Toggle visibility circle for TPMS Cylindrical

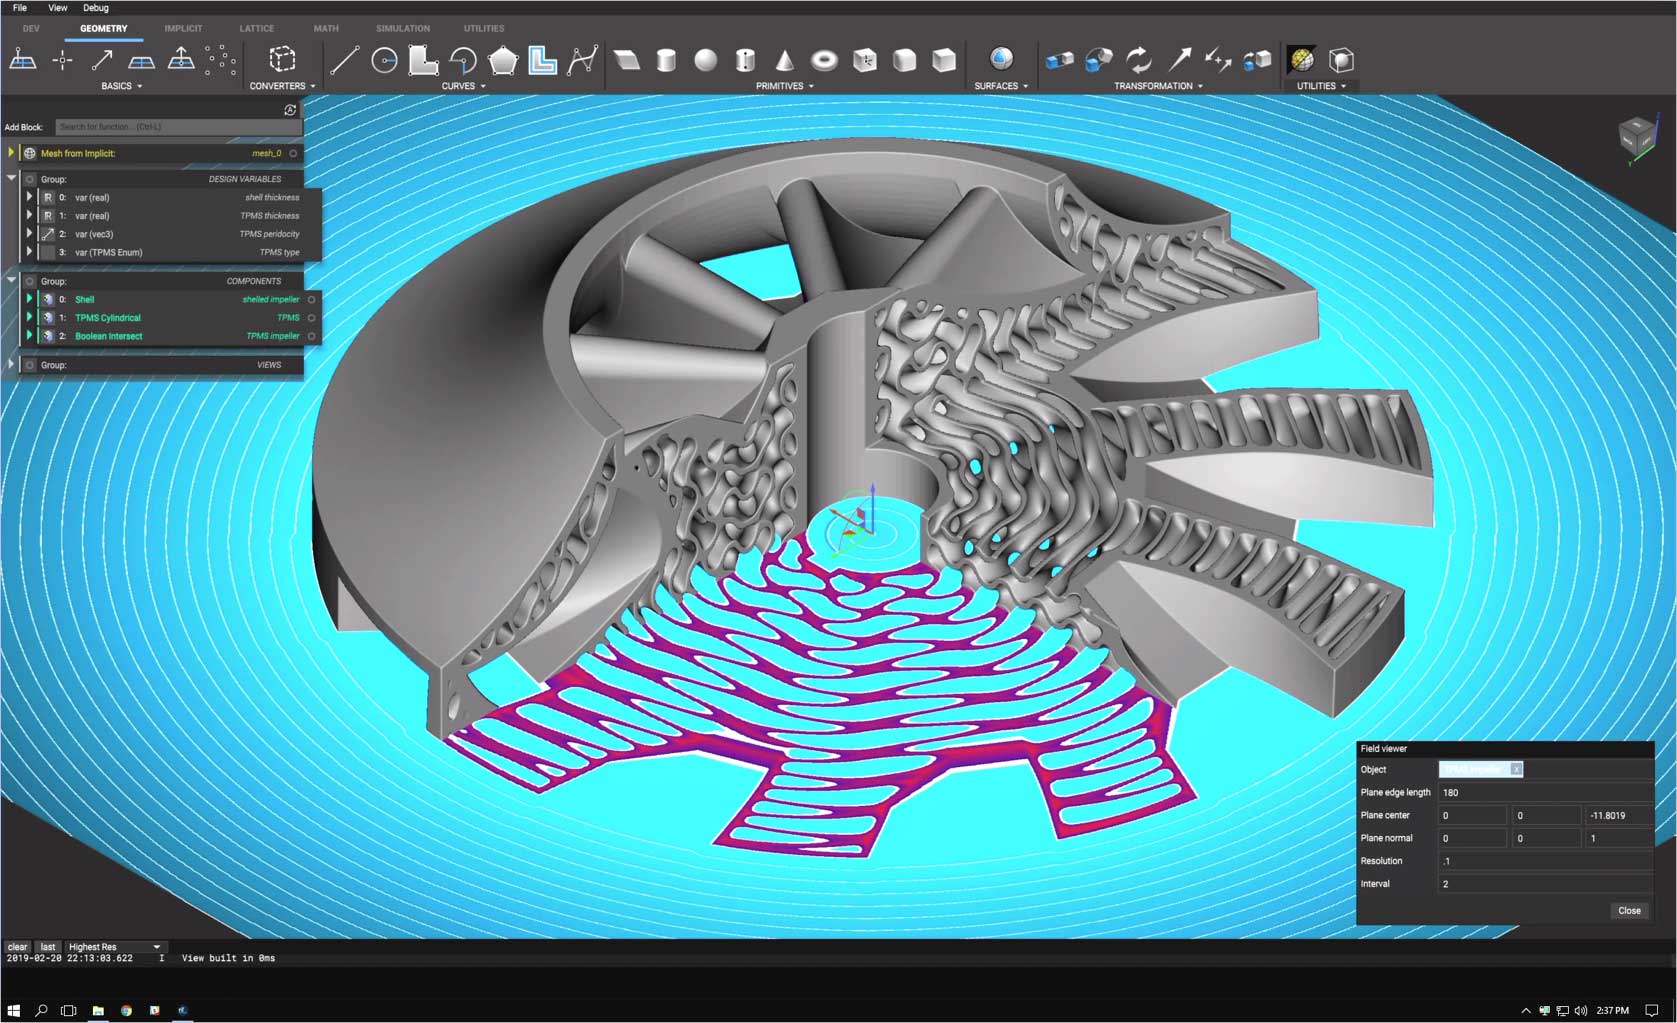pos(312,318)
